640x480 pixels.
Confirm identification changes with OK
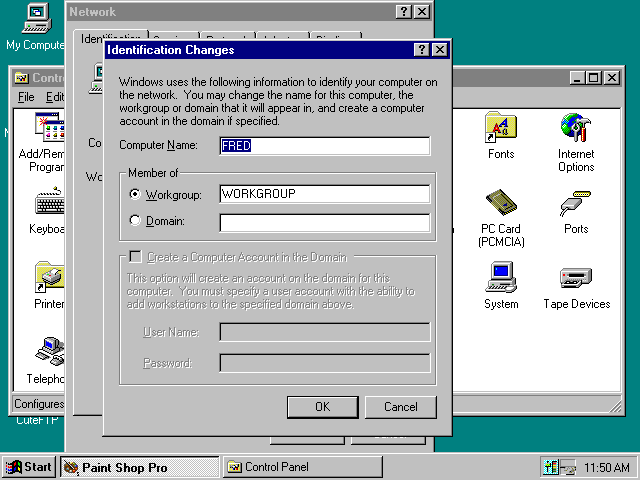[x=322, y=407]
